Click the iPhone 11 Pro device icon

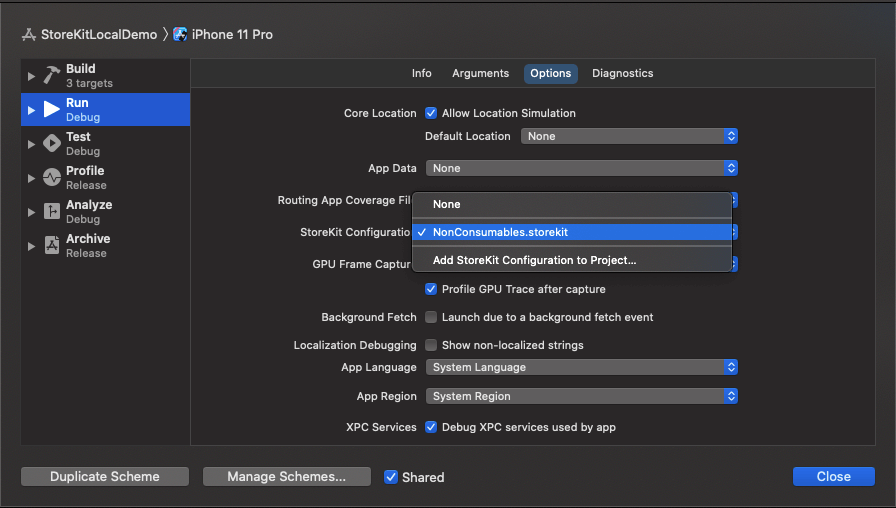180,34
